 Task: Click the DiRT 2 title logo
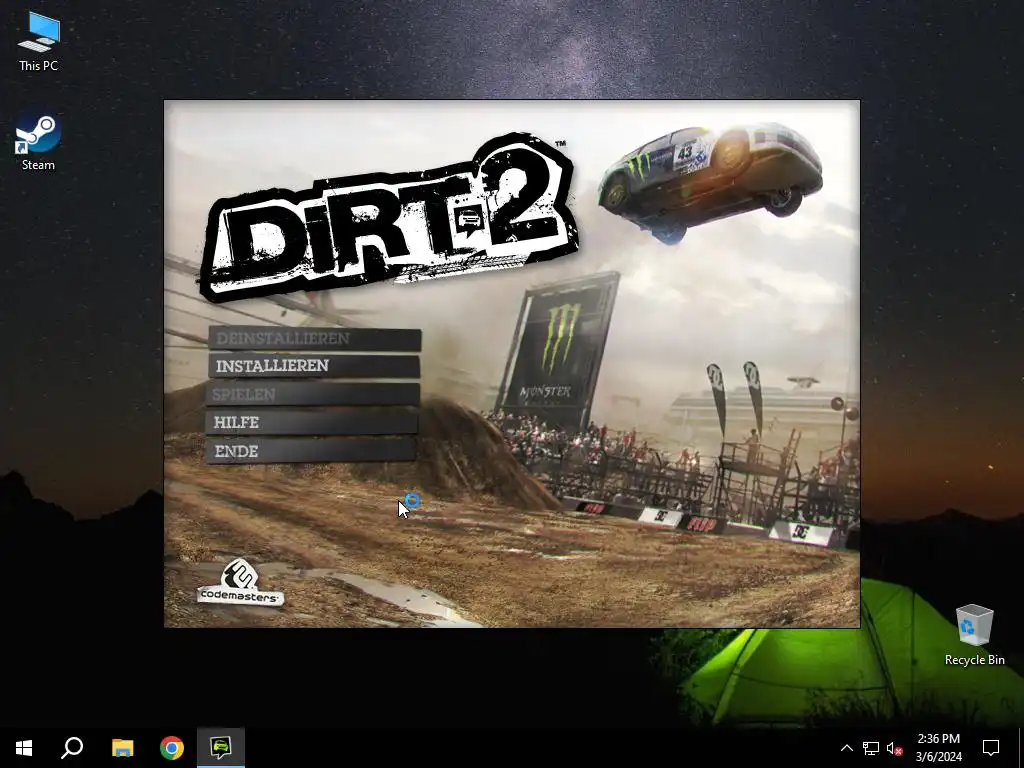[388, 215]
